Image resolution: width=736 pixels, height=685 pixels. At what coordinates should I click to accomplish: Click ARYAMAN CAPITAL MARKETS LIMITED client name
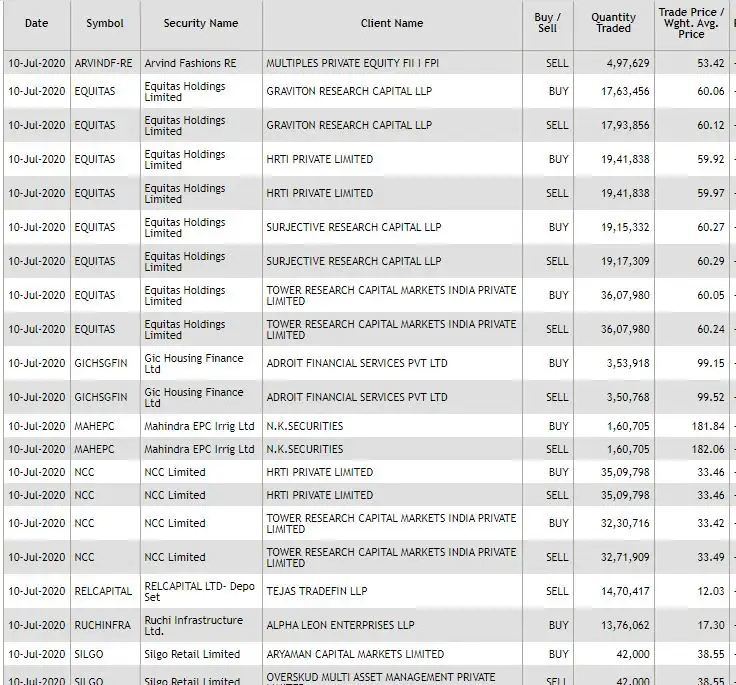355,654
